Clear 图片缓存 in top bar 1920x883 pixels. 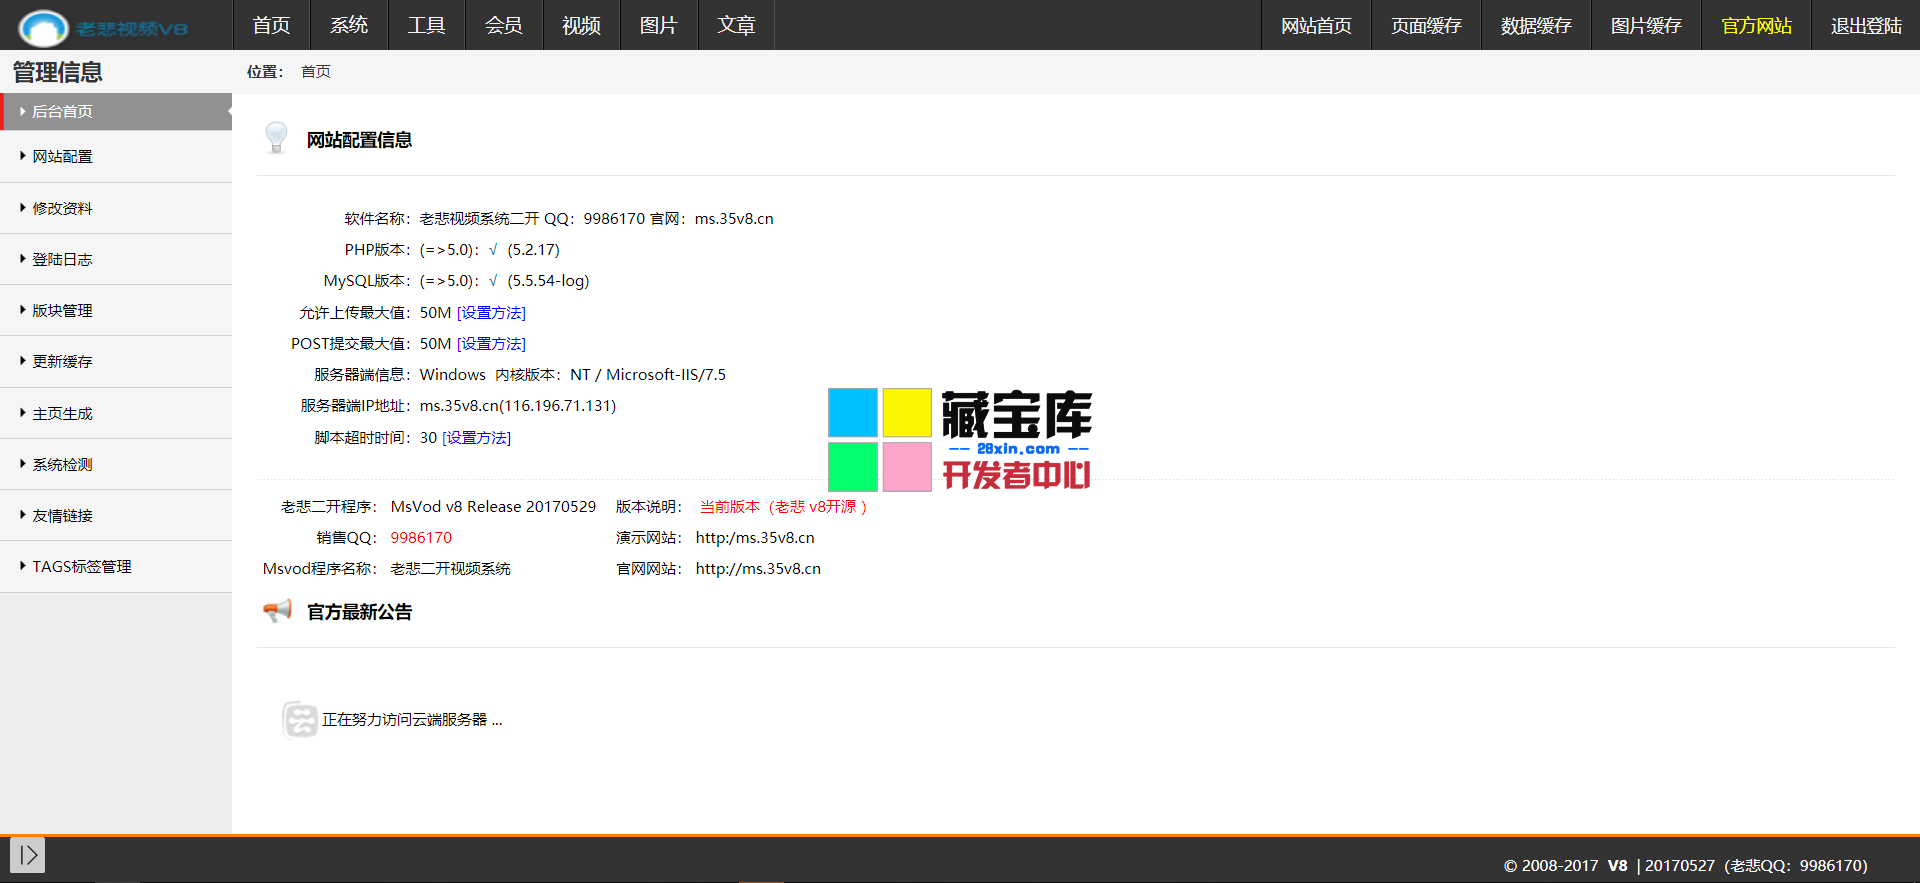[1646, 25]
